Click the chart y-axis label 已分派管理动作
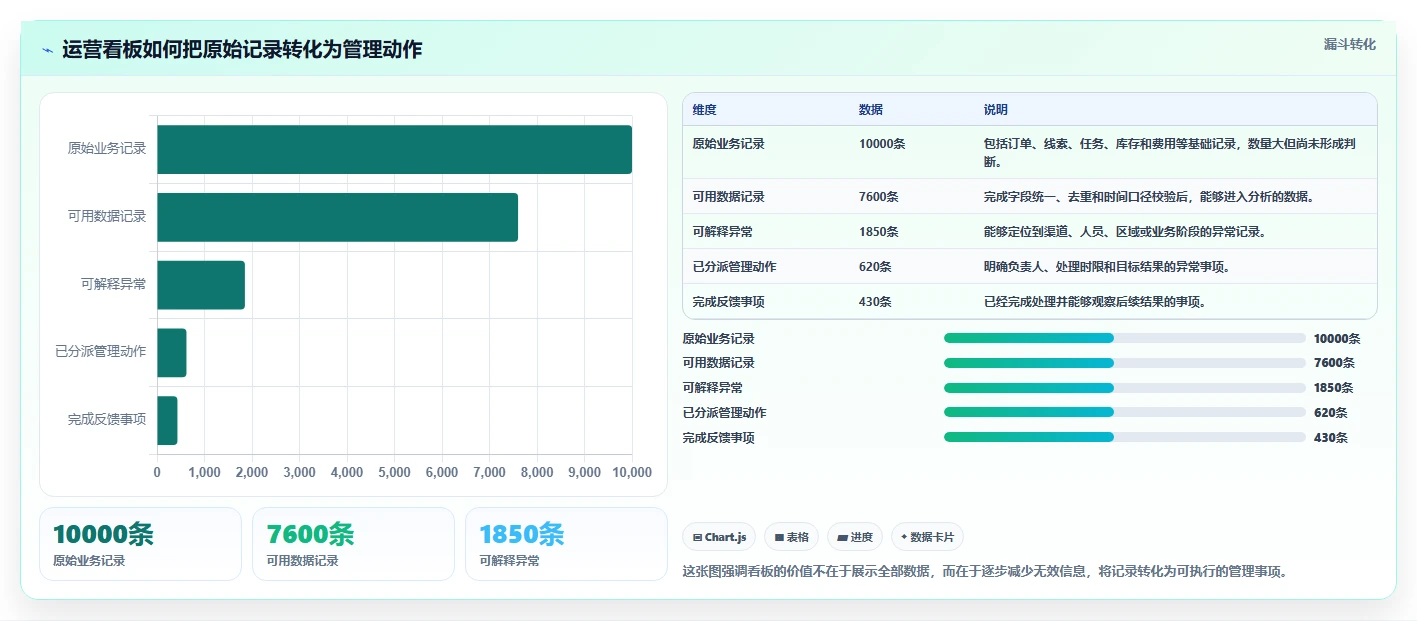1417x621 pixels. [x=101, y=352]
